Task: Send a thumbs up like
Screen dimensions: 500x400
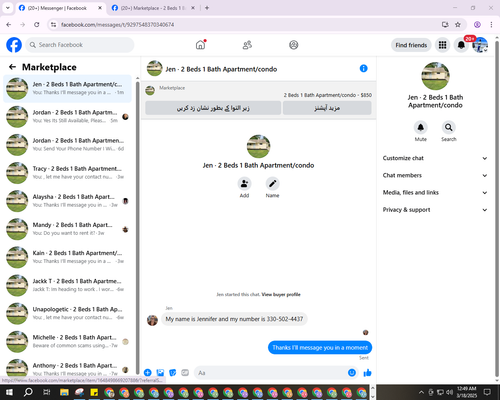Action: point(367,373)
